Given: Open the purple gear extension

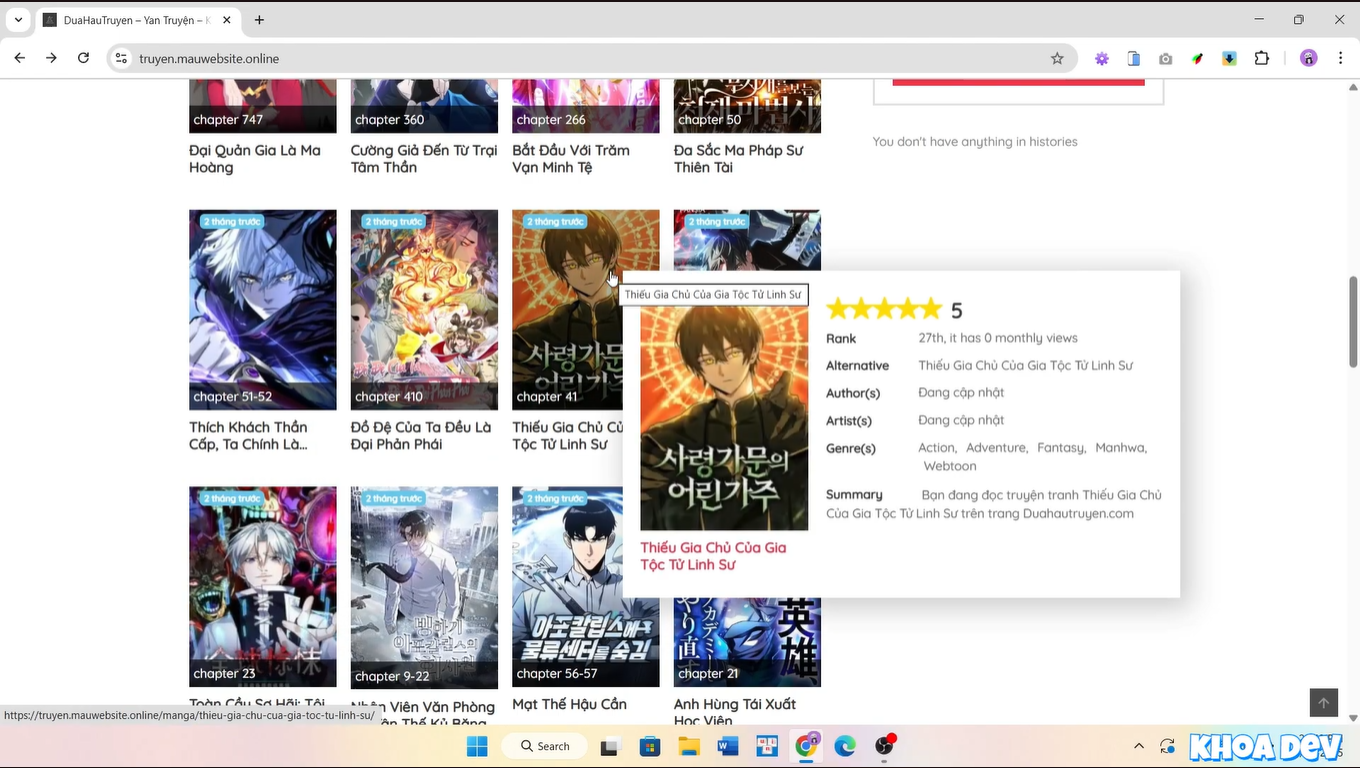Looking at the screenshot, I should click(1102, 58).
